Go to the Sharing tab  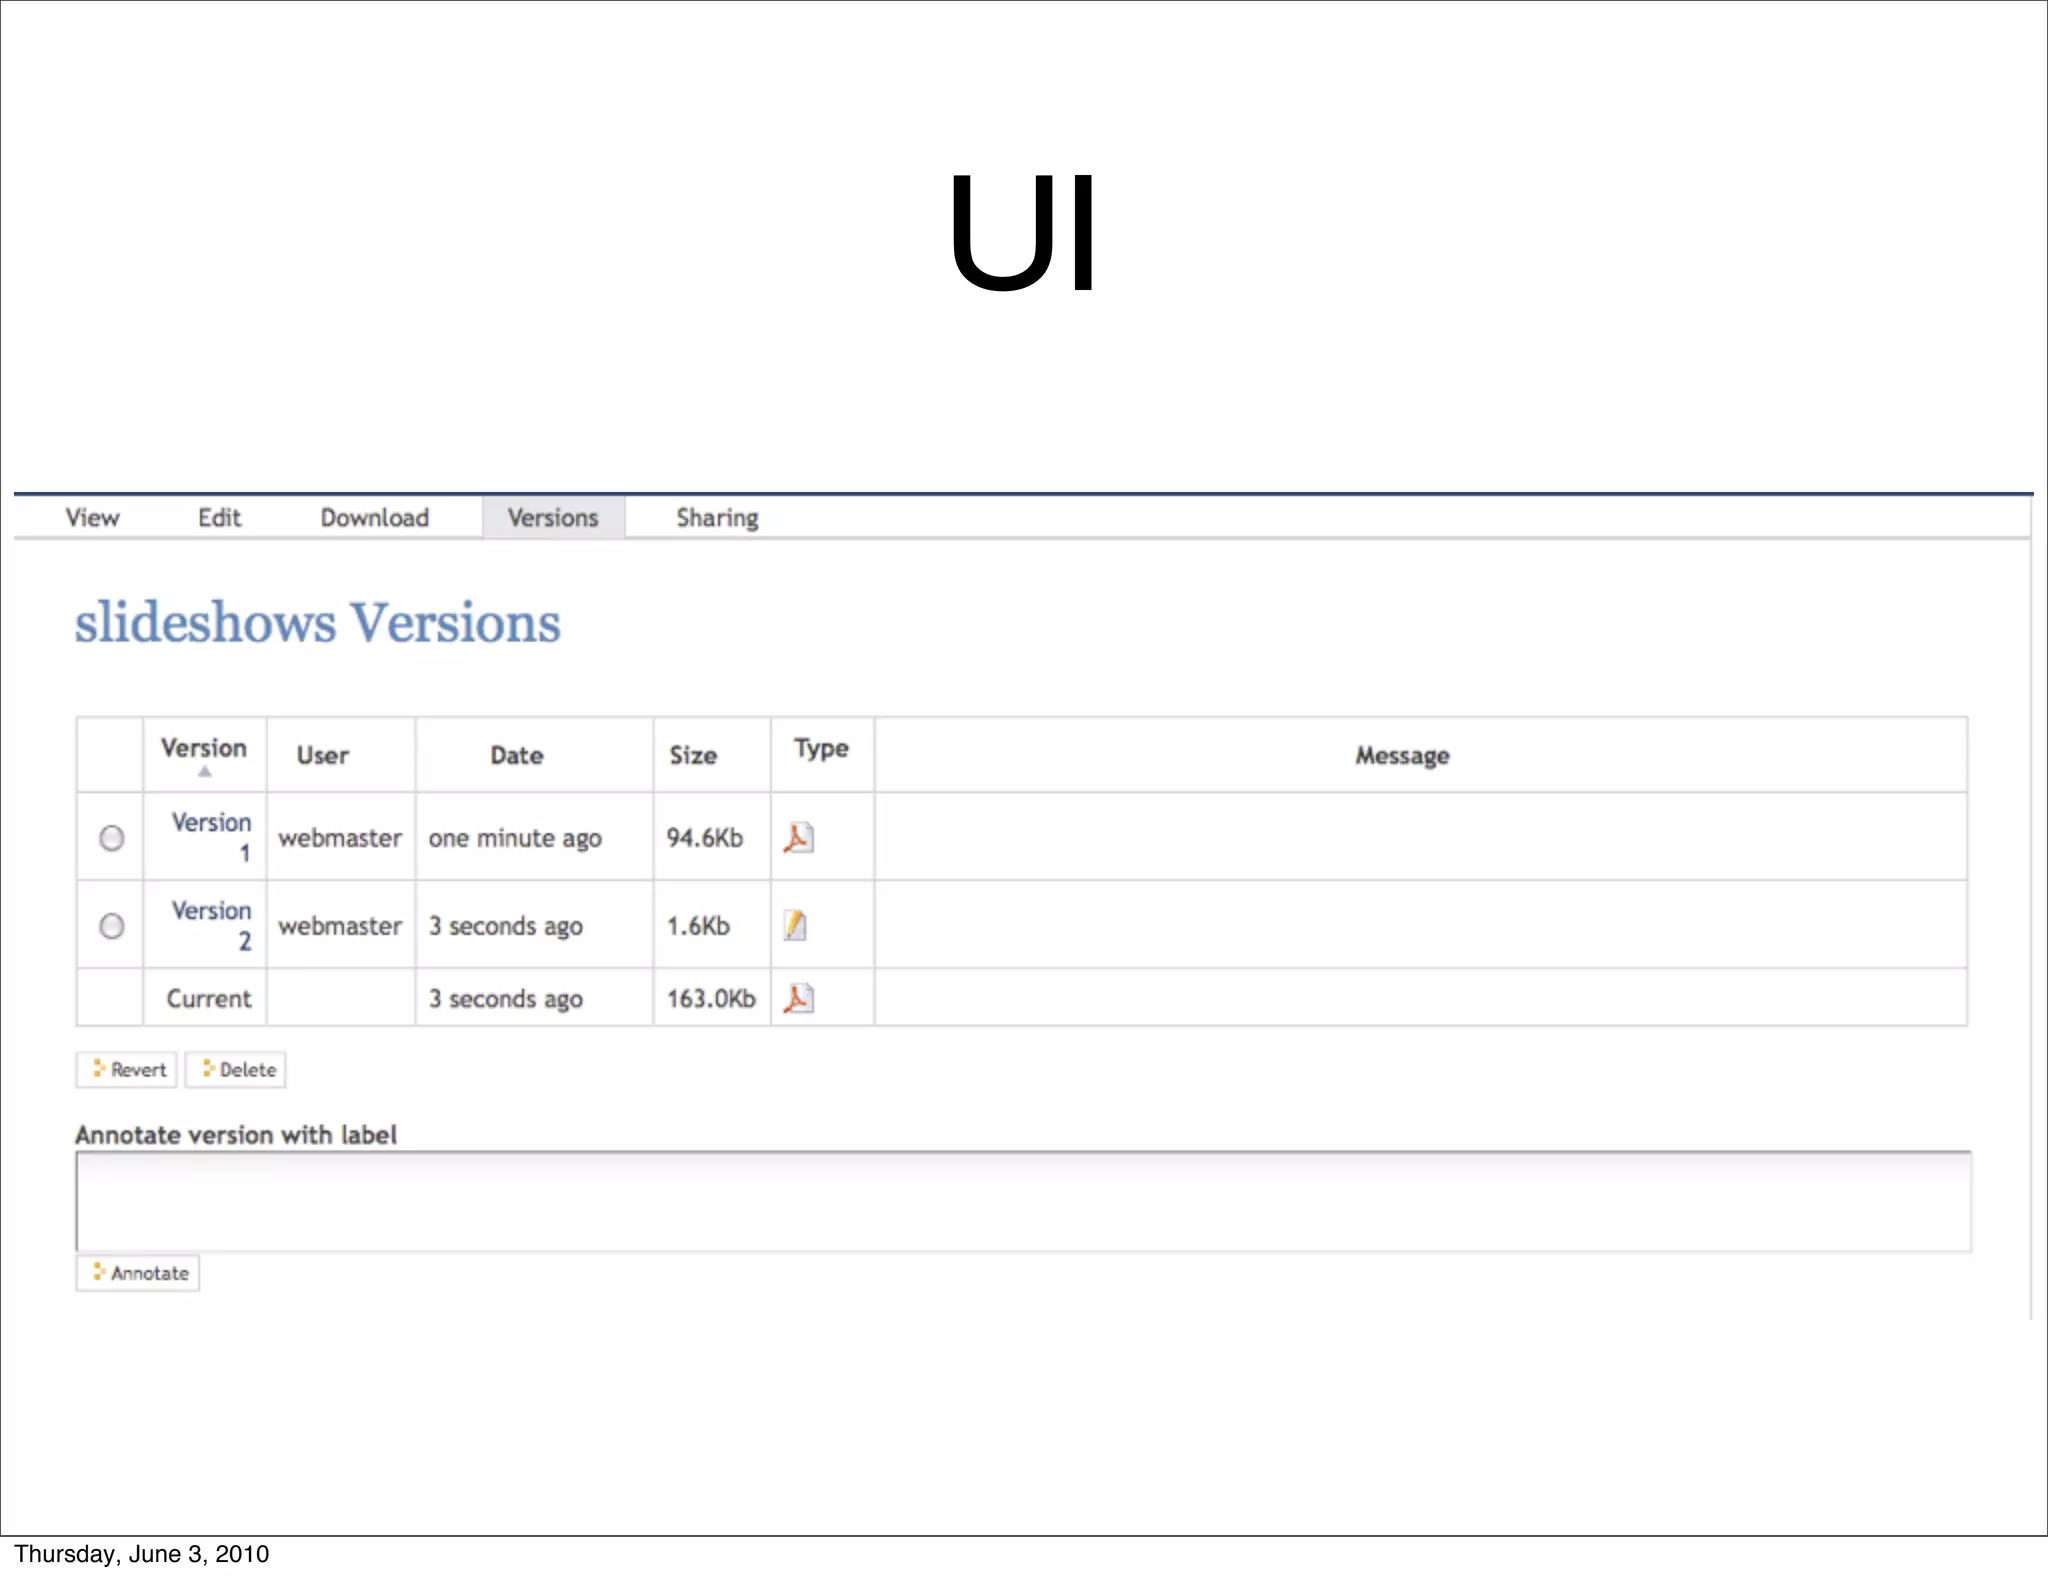coord(717,518)
